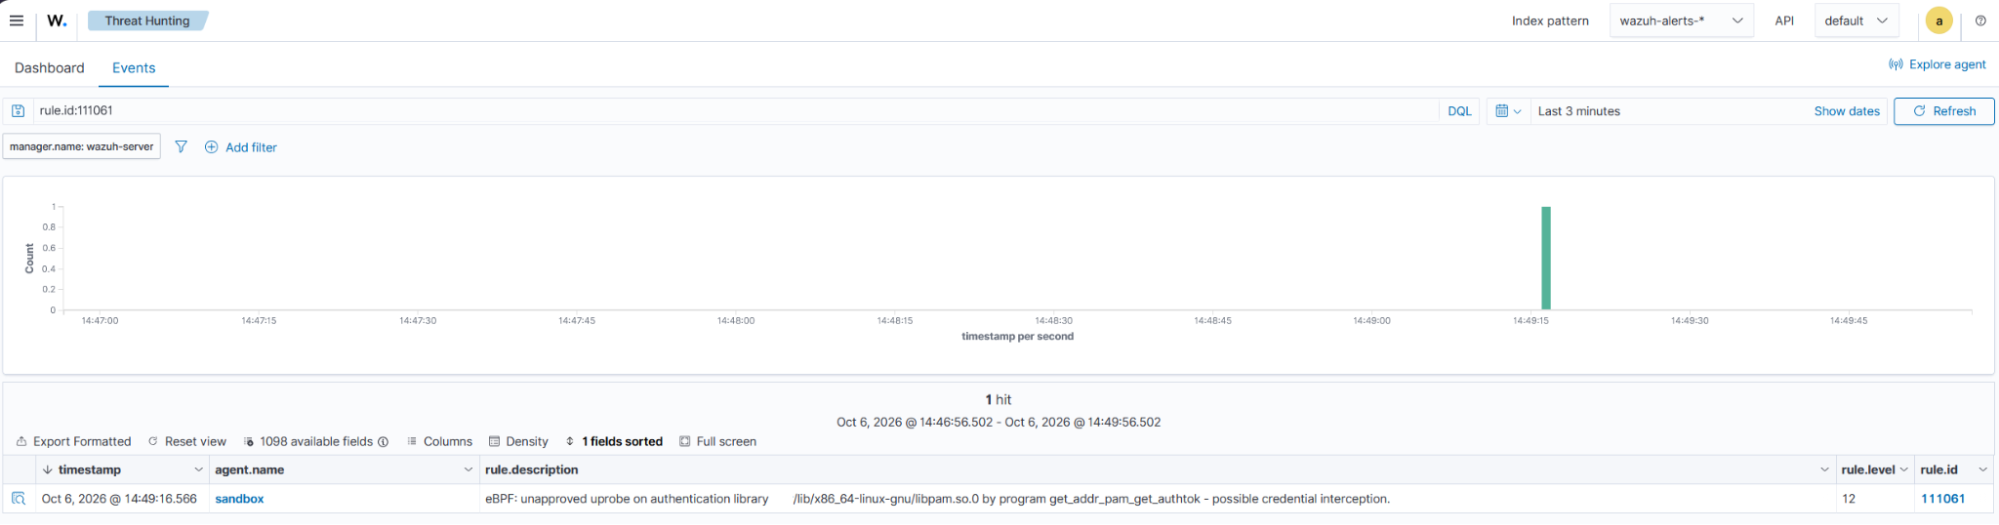Click the agent.name column header

[x=250, y=470]
